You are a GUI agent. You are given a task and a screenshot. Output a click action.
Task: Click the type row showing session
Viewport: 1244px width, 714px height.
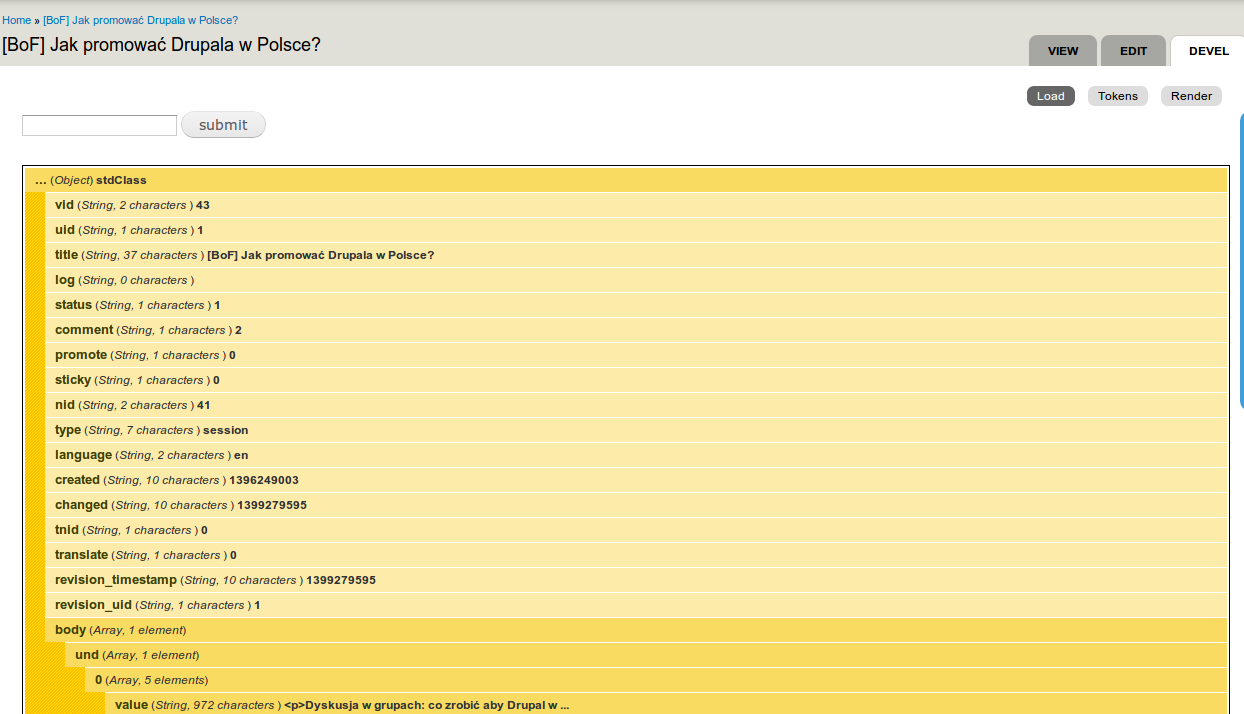[636, 430]
